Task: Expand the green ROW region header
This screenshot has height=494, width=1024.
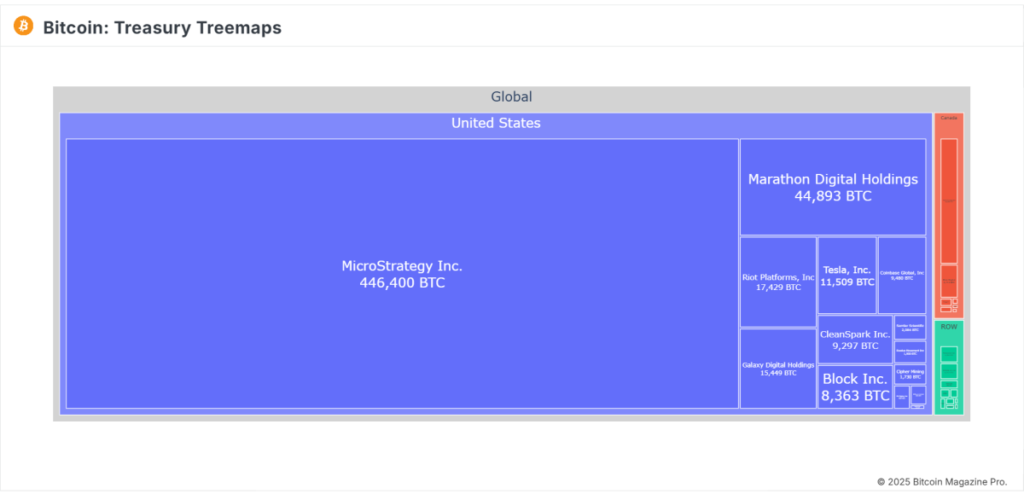Action: pos(949,327)
